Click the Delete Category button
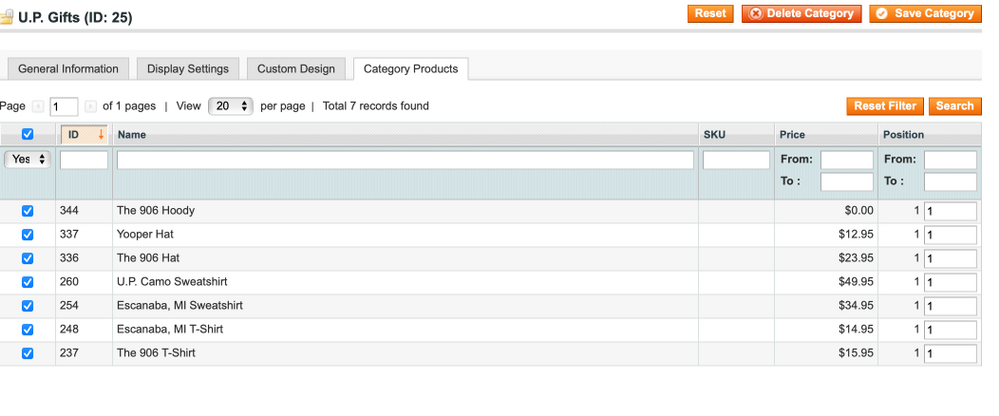Image resolution: width=999 pixels, height=416 pixels. coord(801,14)
